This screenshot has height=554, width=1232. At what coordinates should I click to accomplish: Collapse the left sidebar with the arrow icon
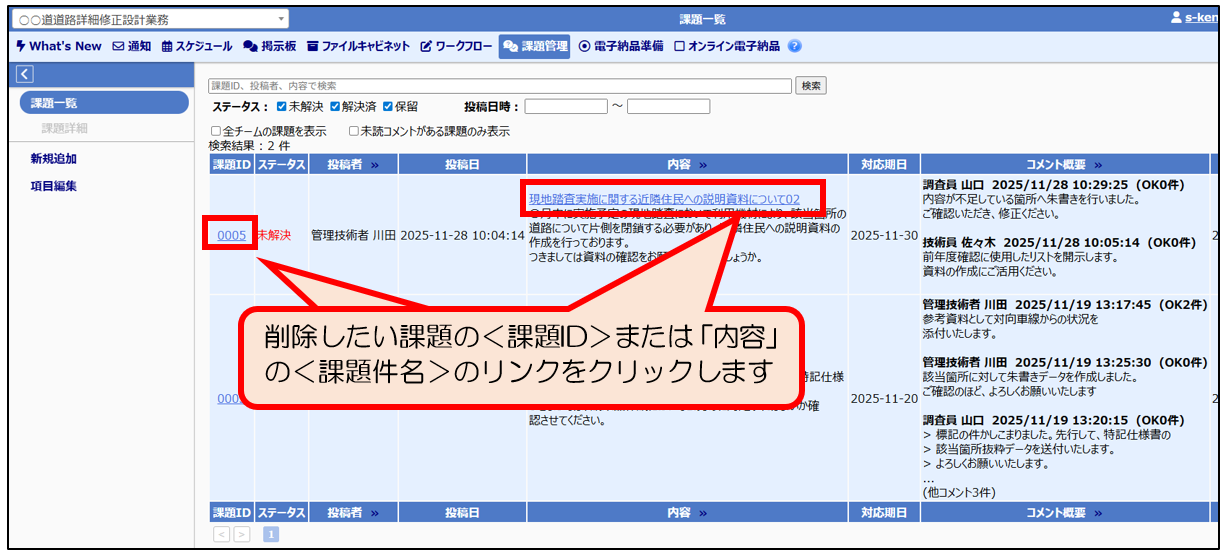[25, 74]
